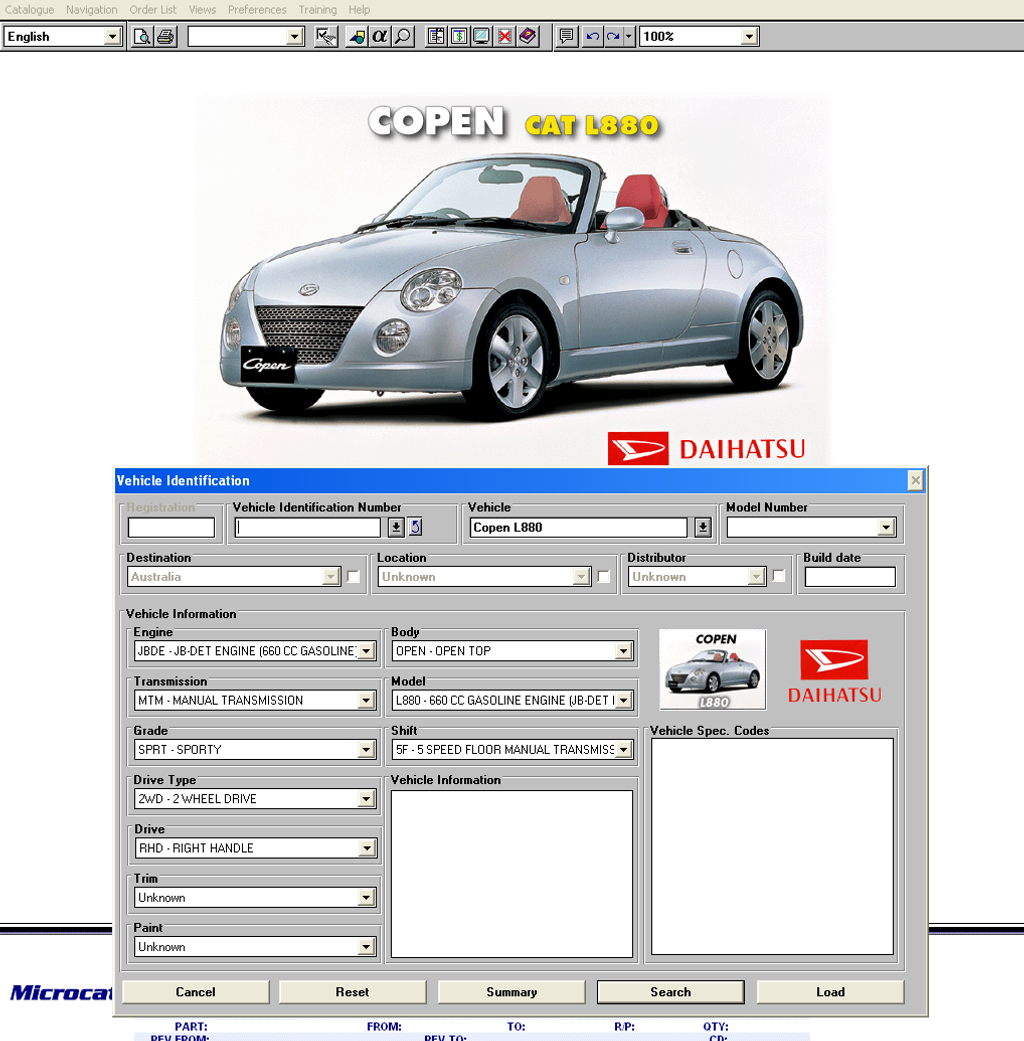Open the Training menu

(x=317, y=9)
